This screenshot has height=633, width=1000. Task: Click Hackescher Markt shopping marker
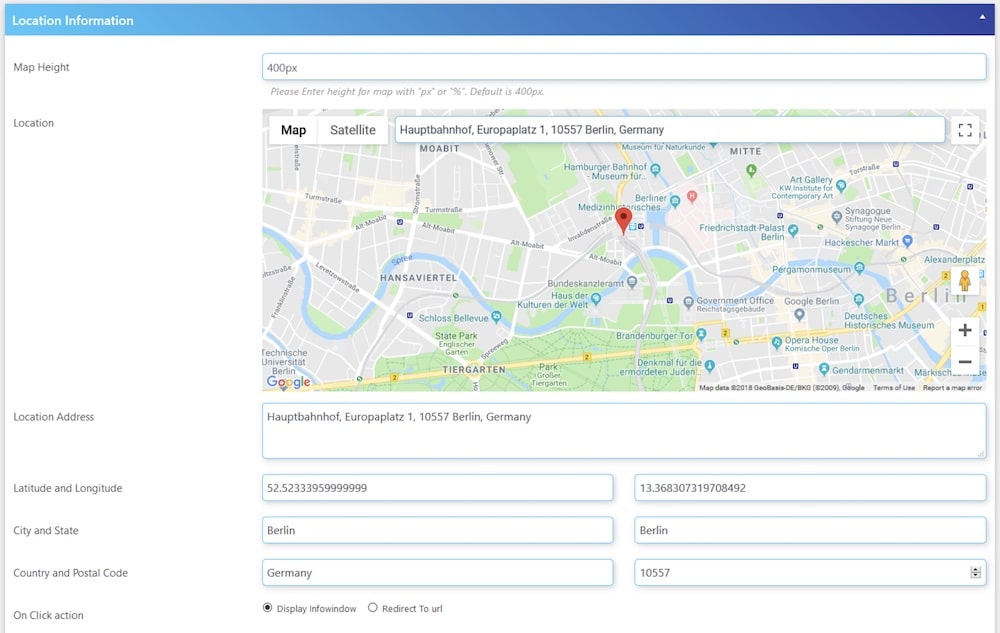point(907,241)
